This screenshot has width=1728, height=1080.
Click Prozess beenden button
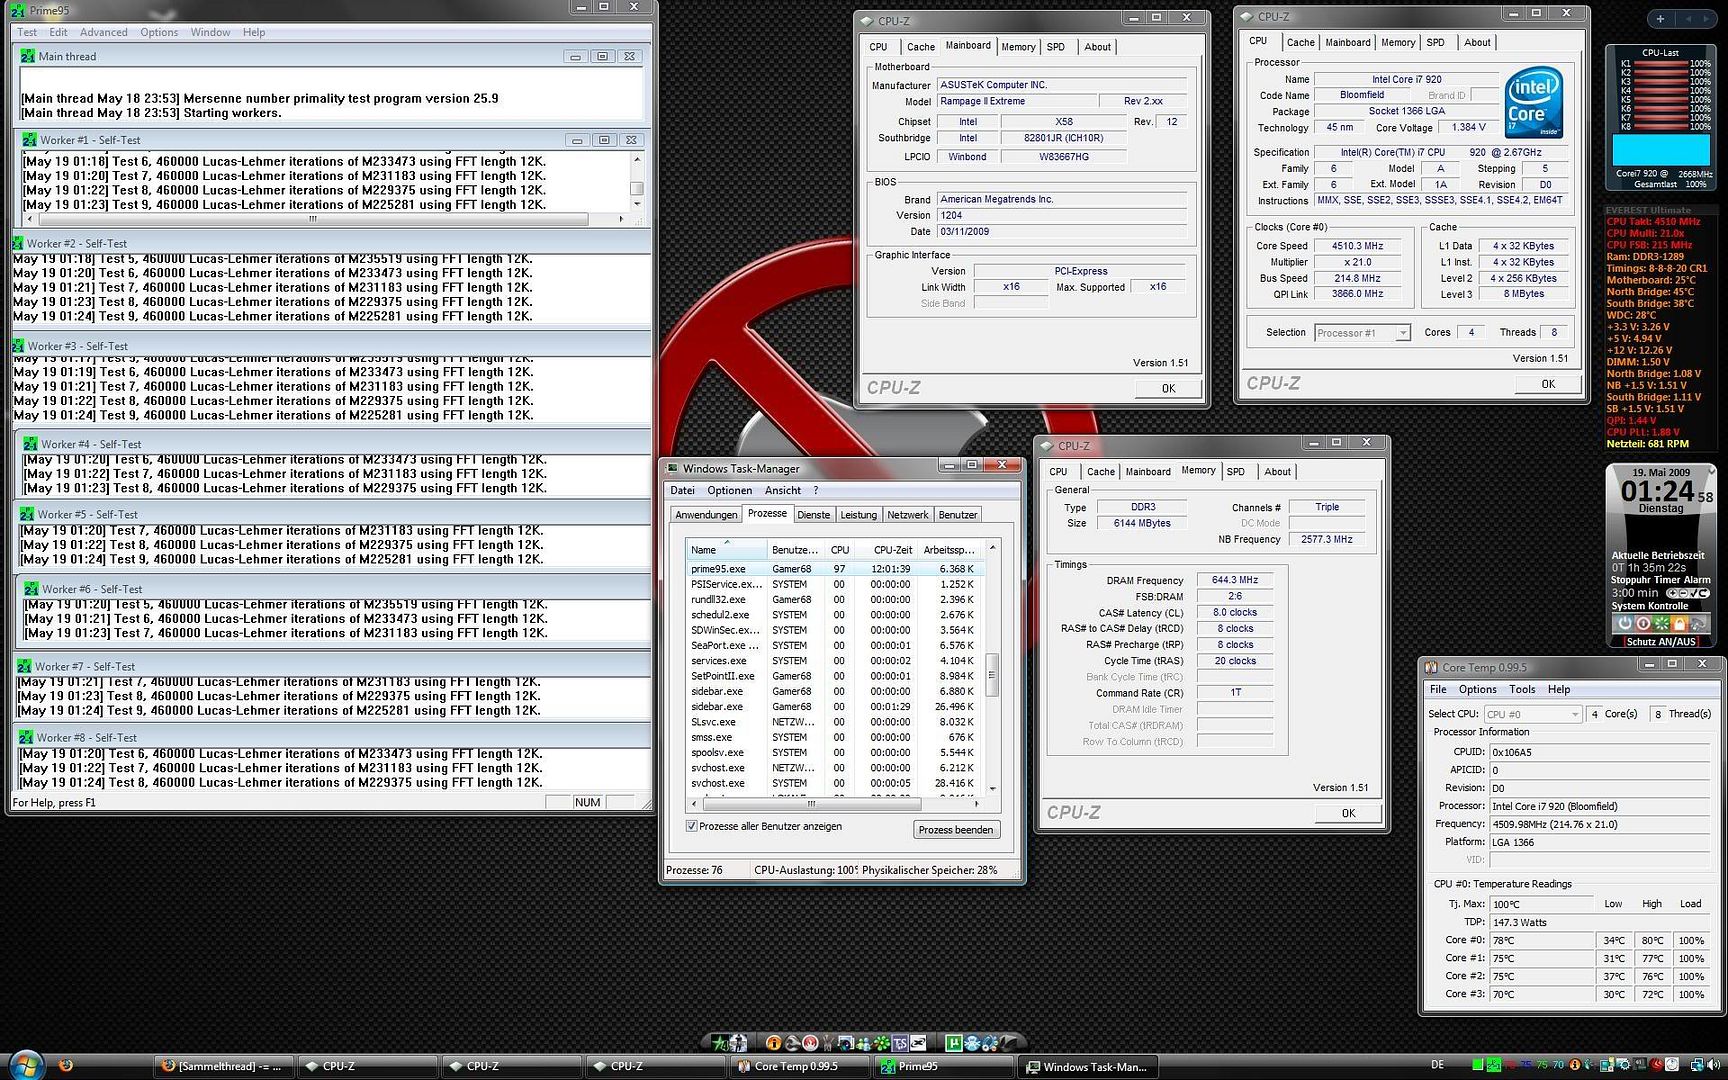click(x=956, y=830)
